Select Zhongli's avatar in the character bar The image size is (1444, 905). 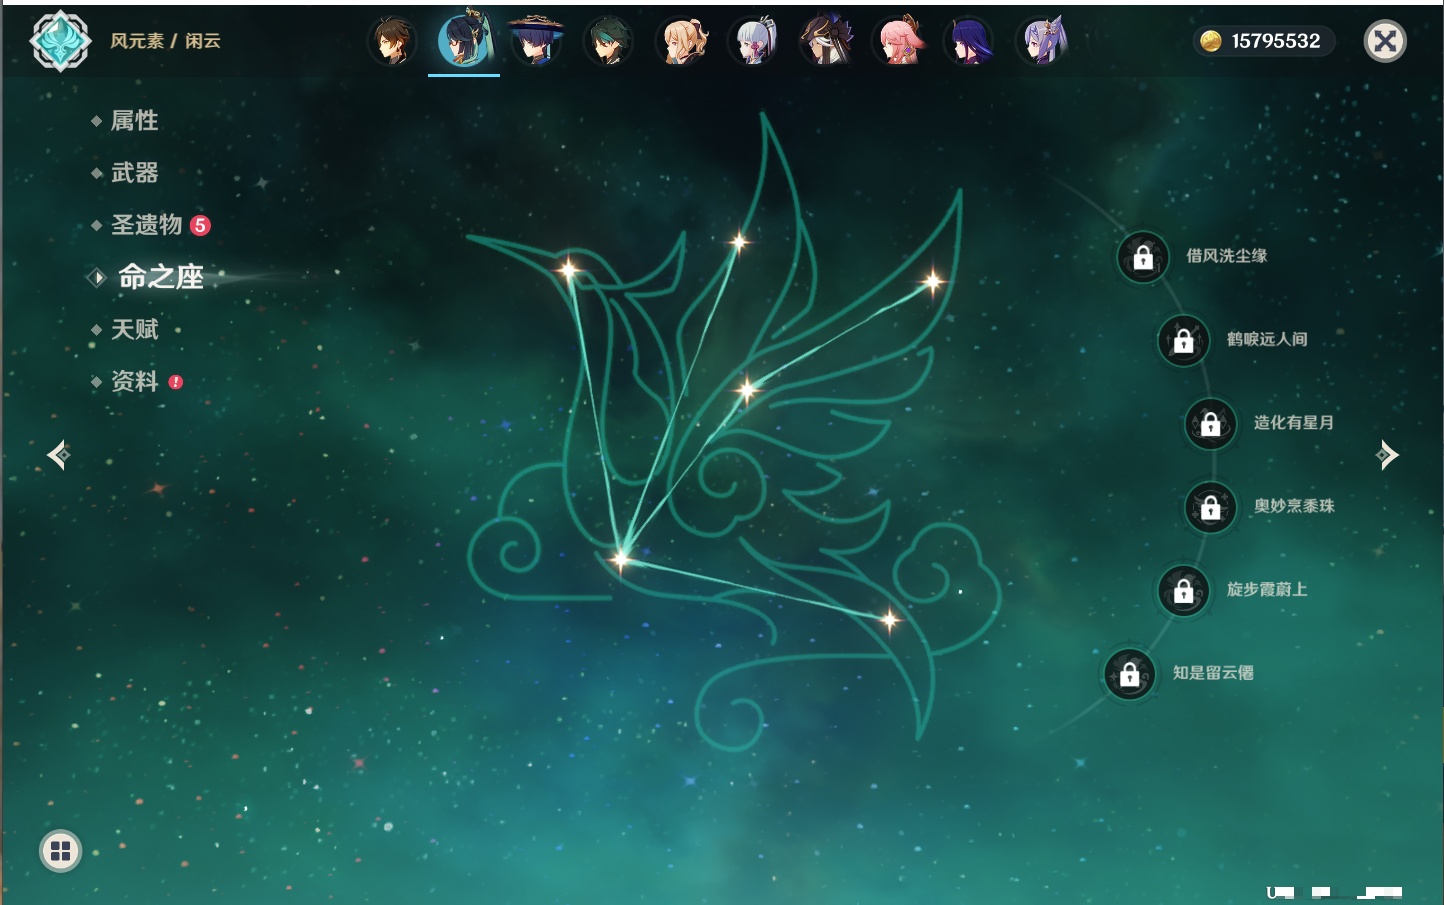point(392,42)
